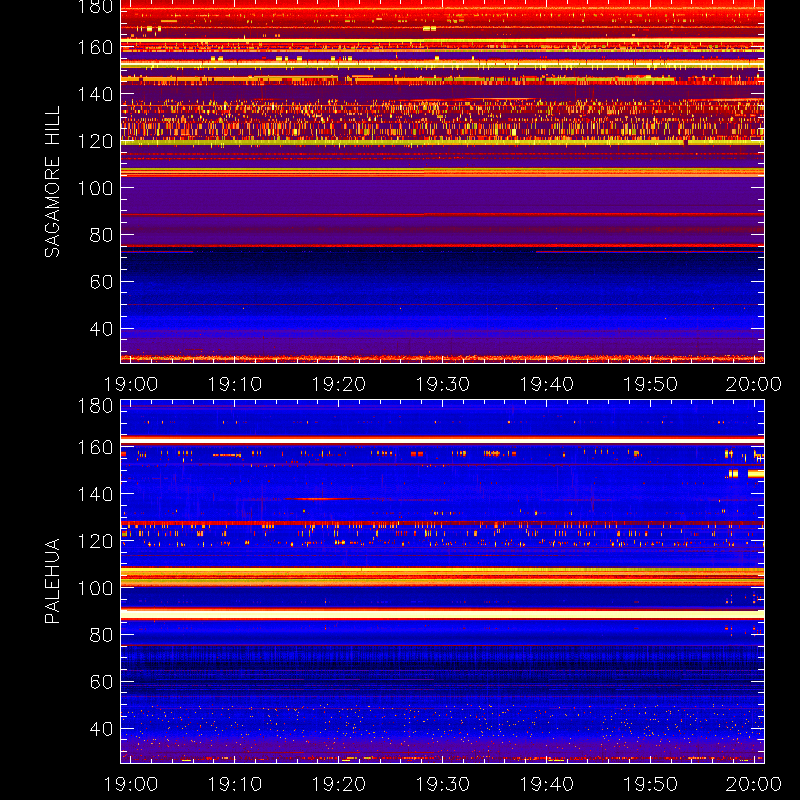Pick the 19:30 time label under Sagamore Hill plot

point(442,384)
